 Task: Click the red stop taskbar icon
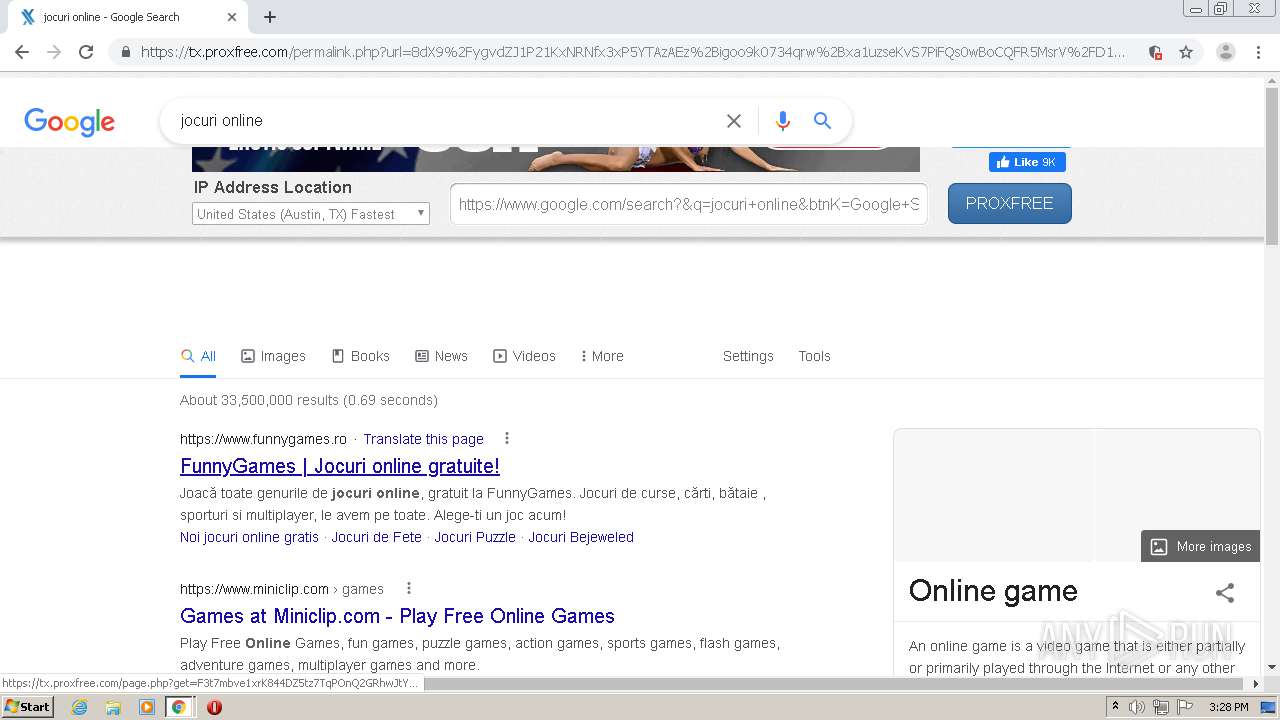pyautogui.click(x=214, y=707)
